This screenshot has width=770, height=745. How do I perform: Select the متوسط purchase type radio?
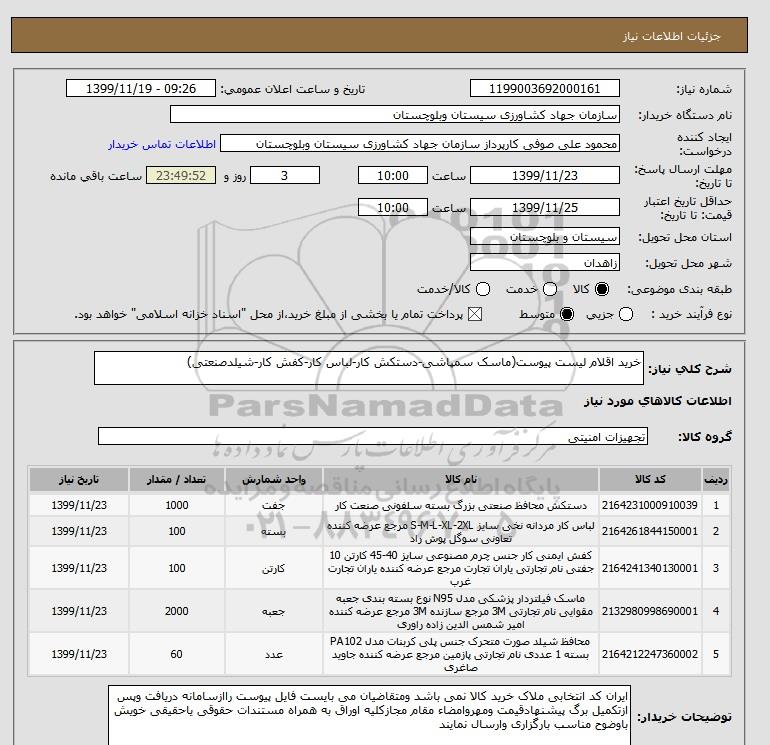tap(567, 314)
